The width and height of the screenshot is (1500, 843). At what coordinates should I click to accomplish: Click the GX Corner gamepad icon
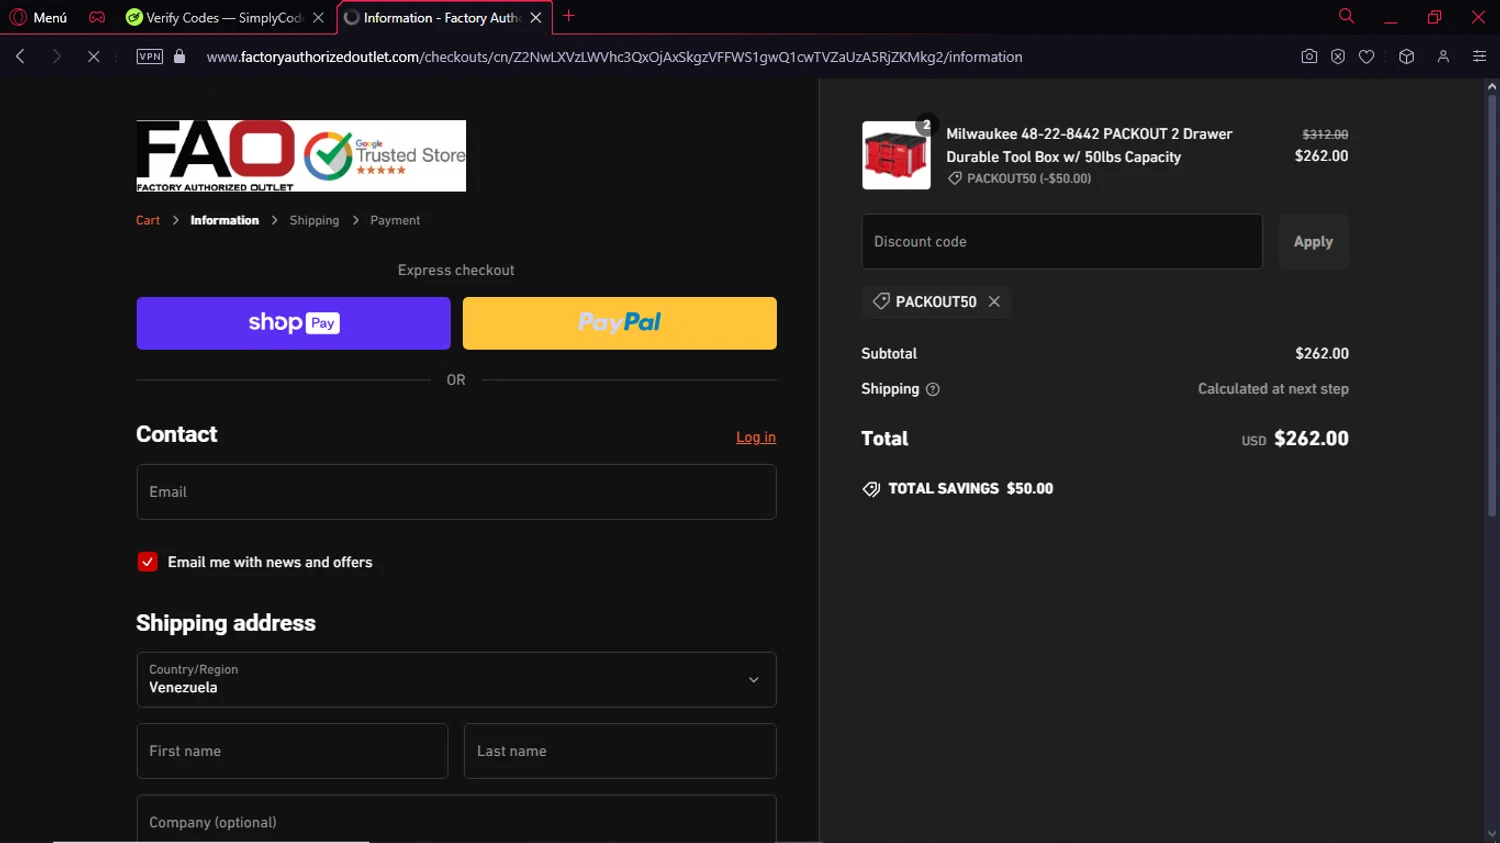click(x=97, y=17)
